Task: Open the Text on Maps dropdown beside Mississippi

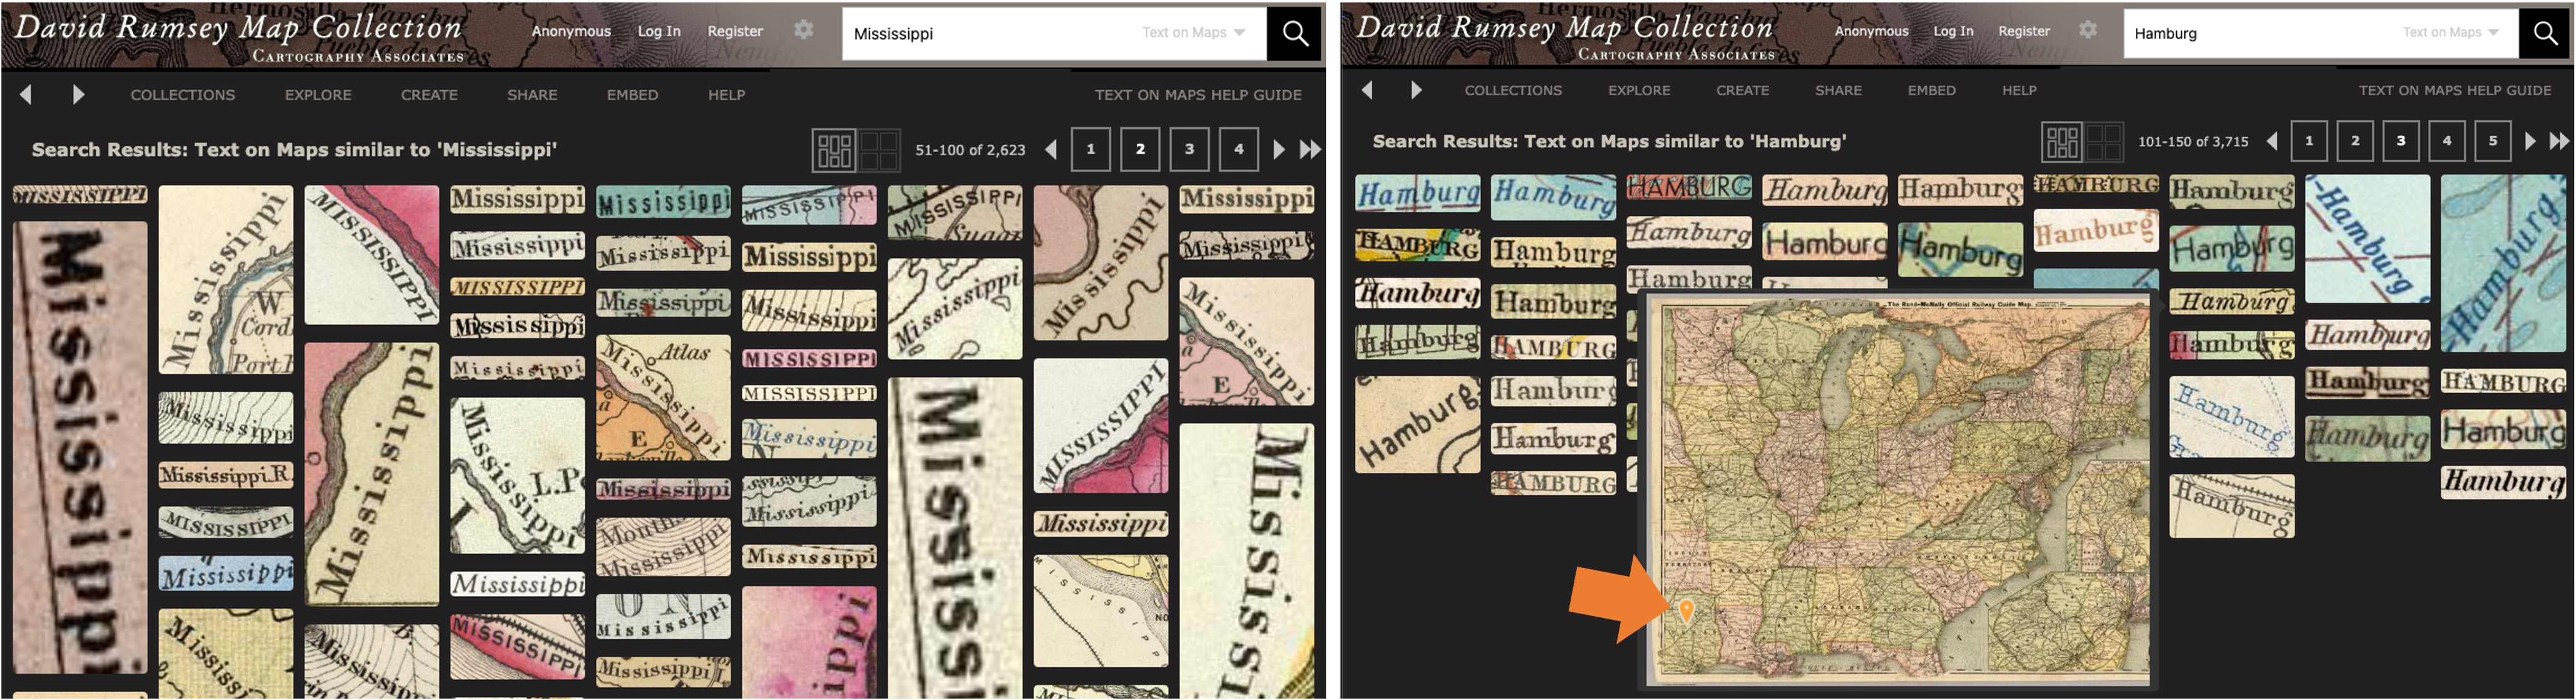Action: (1194, 32)
